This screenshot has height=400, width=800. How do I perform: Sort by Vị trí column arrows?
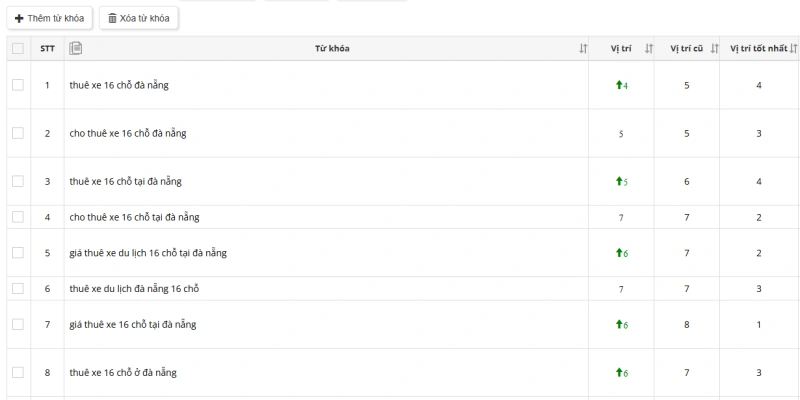649,49
